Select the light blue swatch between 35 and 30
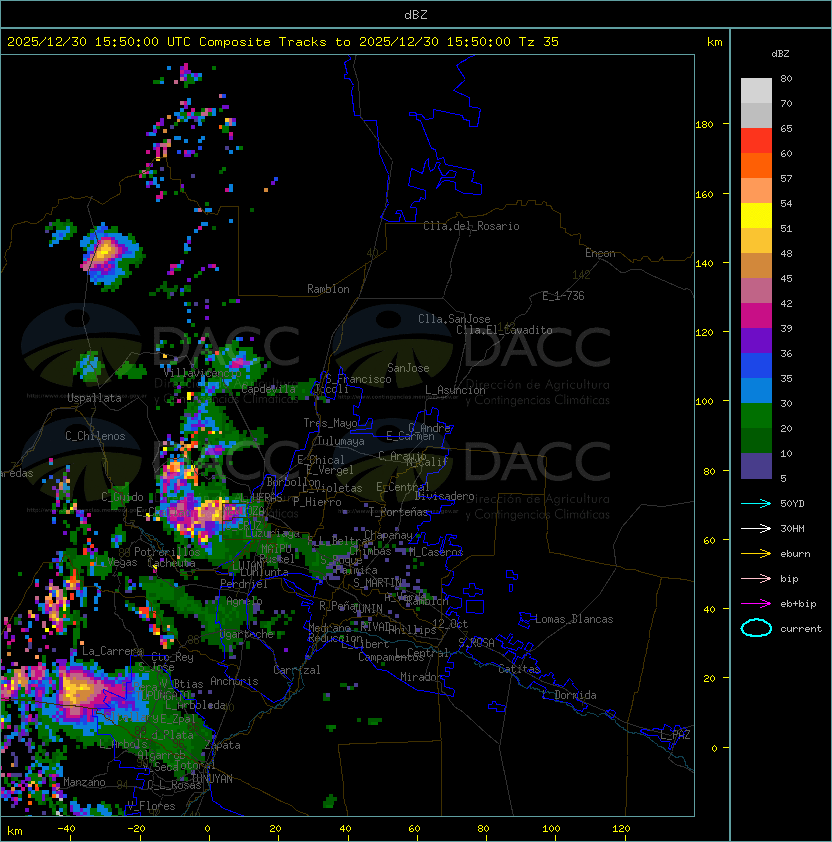Viewport: 832px width, 842px height. coord(756,391)
